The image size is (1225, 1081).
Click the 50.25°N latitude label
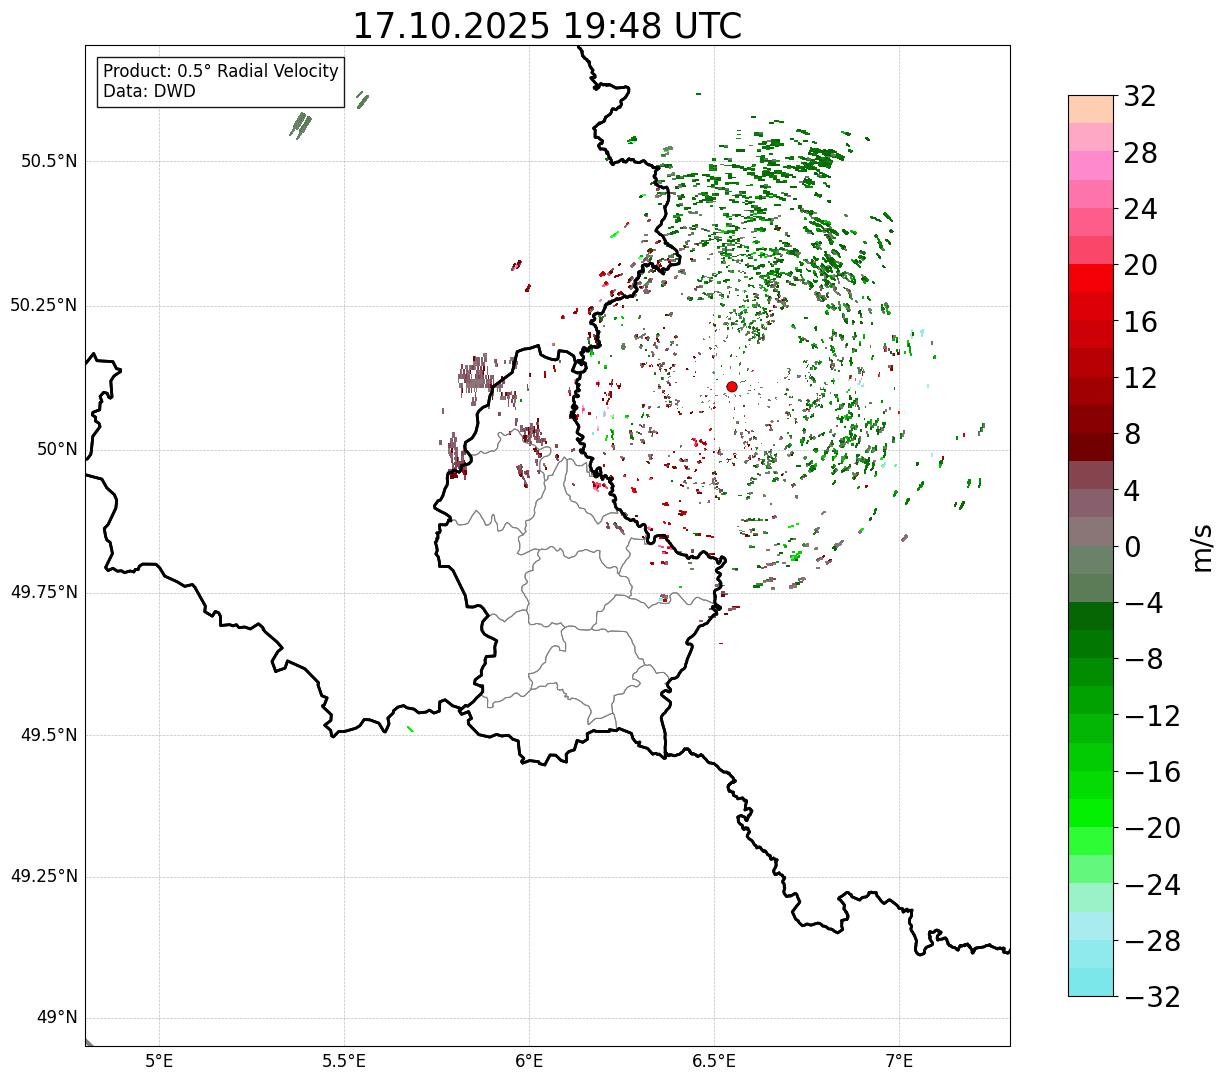tap(44, 305)
